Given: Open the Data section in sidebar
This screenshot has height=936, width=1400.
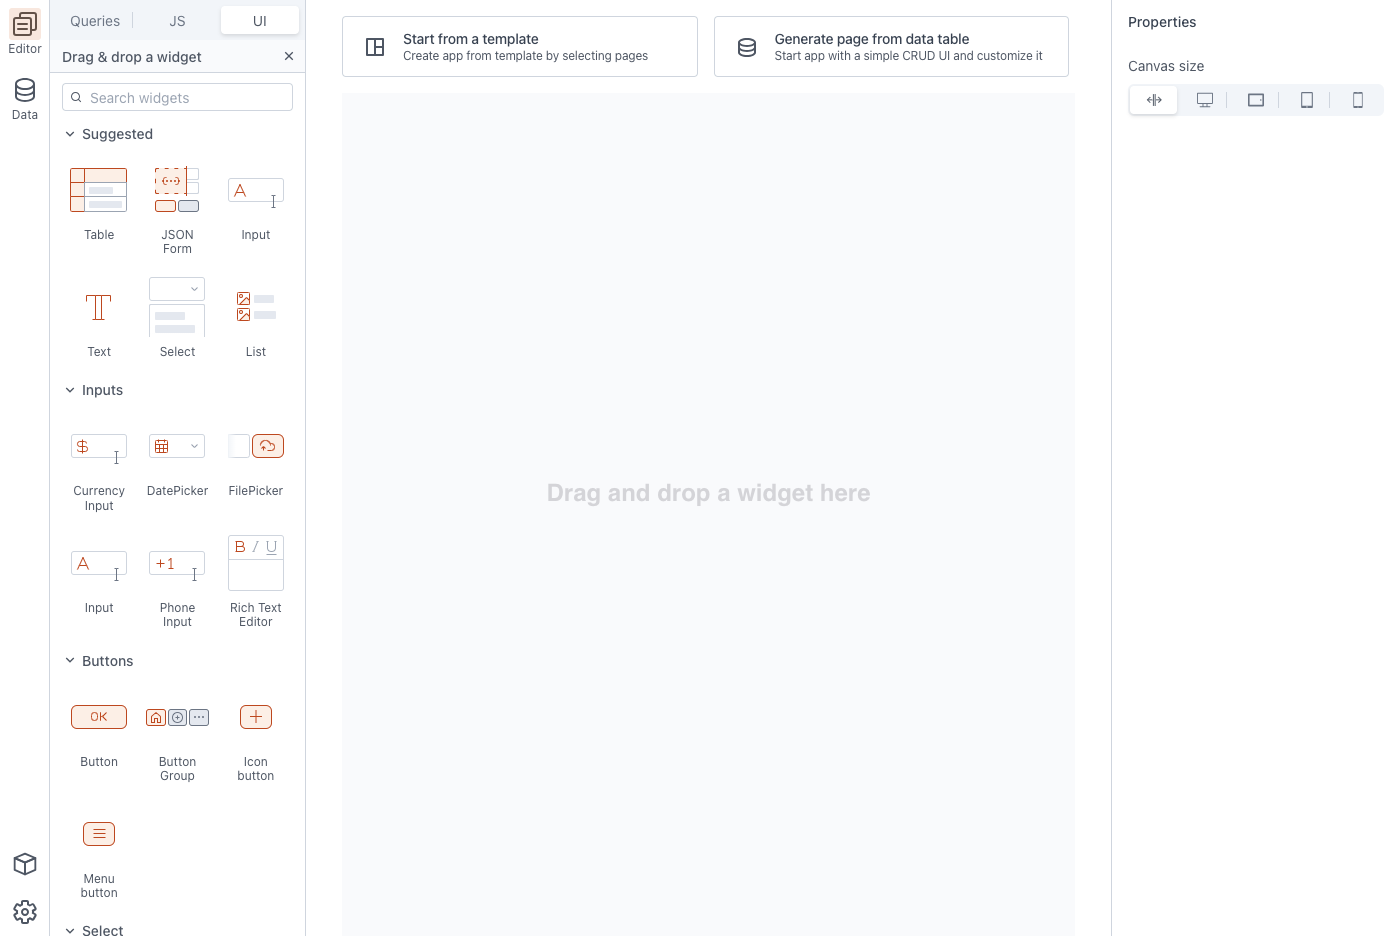Looking at the screenshot, I should (x=25, y=99).
